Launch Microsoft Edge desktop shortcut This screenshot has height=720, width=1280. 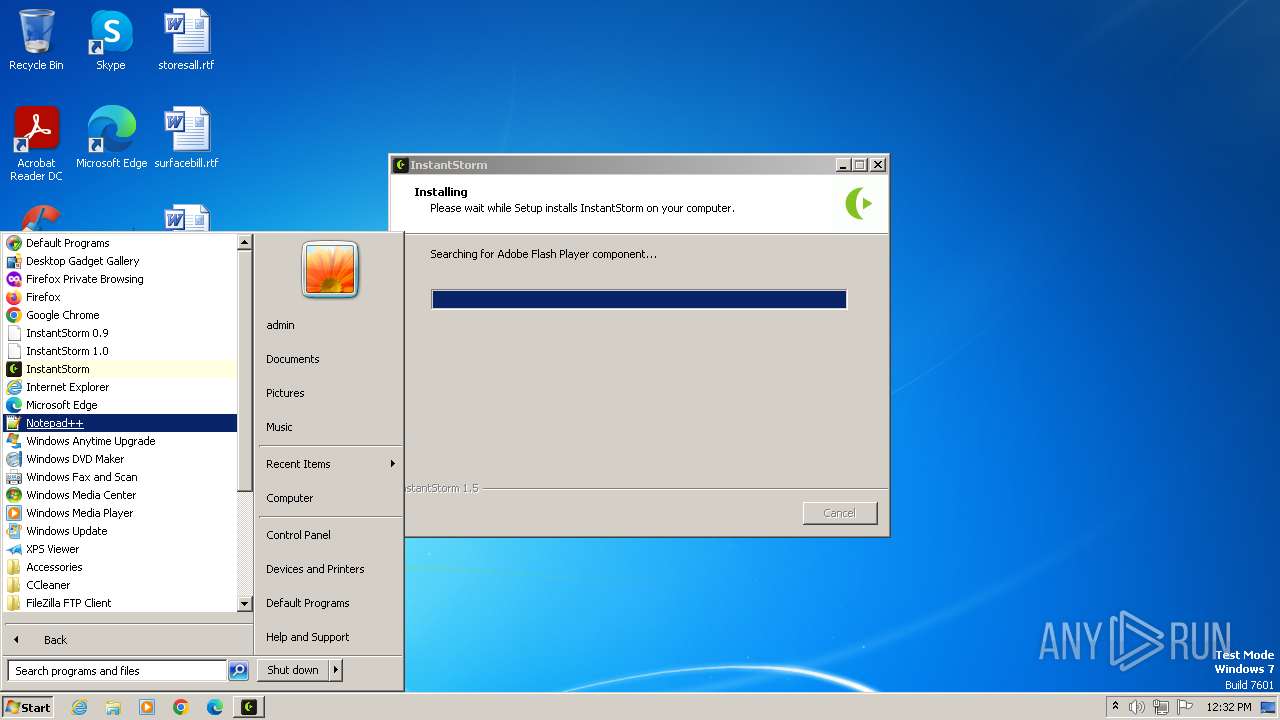[x=111, y=138]
